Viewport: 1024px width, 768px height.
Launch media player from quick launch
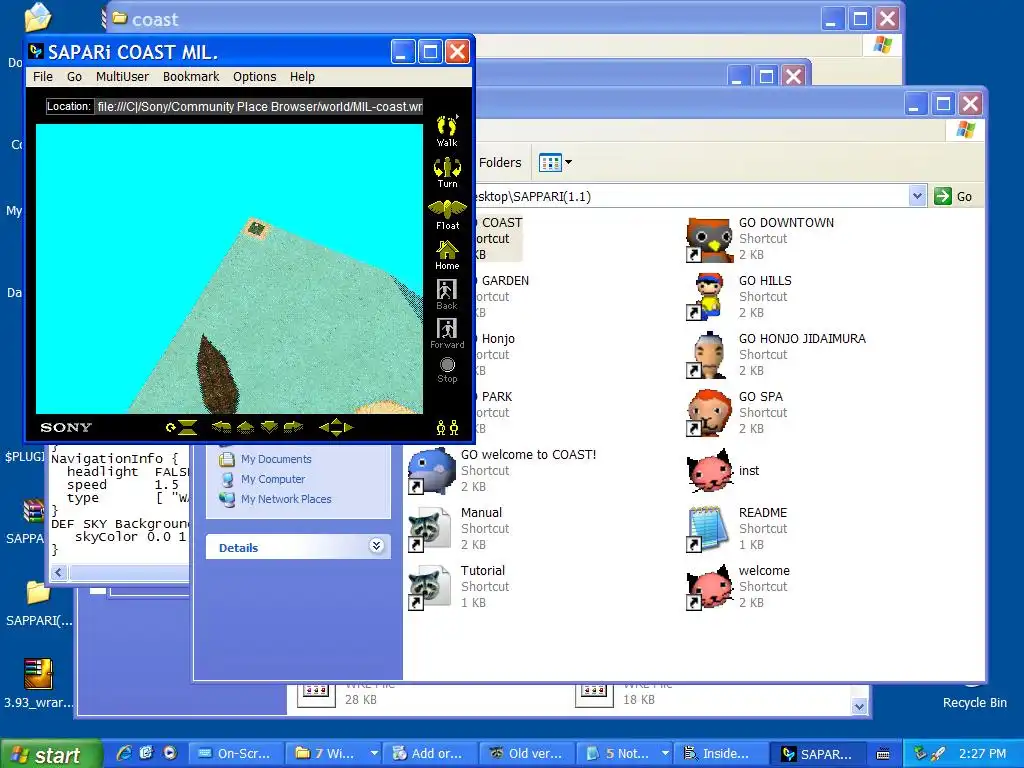pyautogui.click(x=170, y=753)
